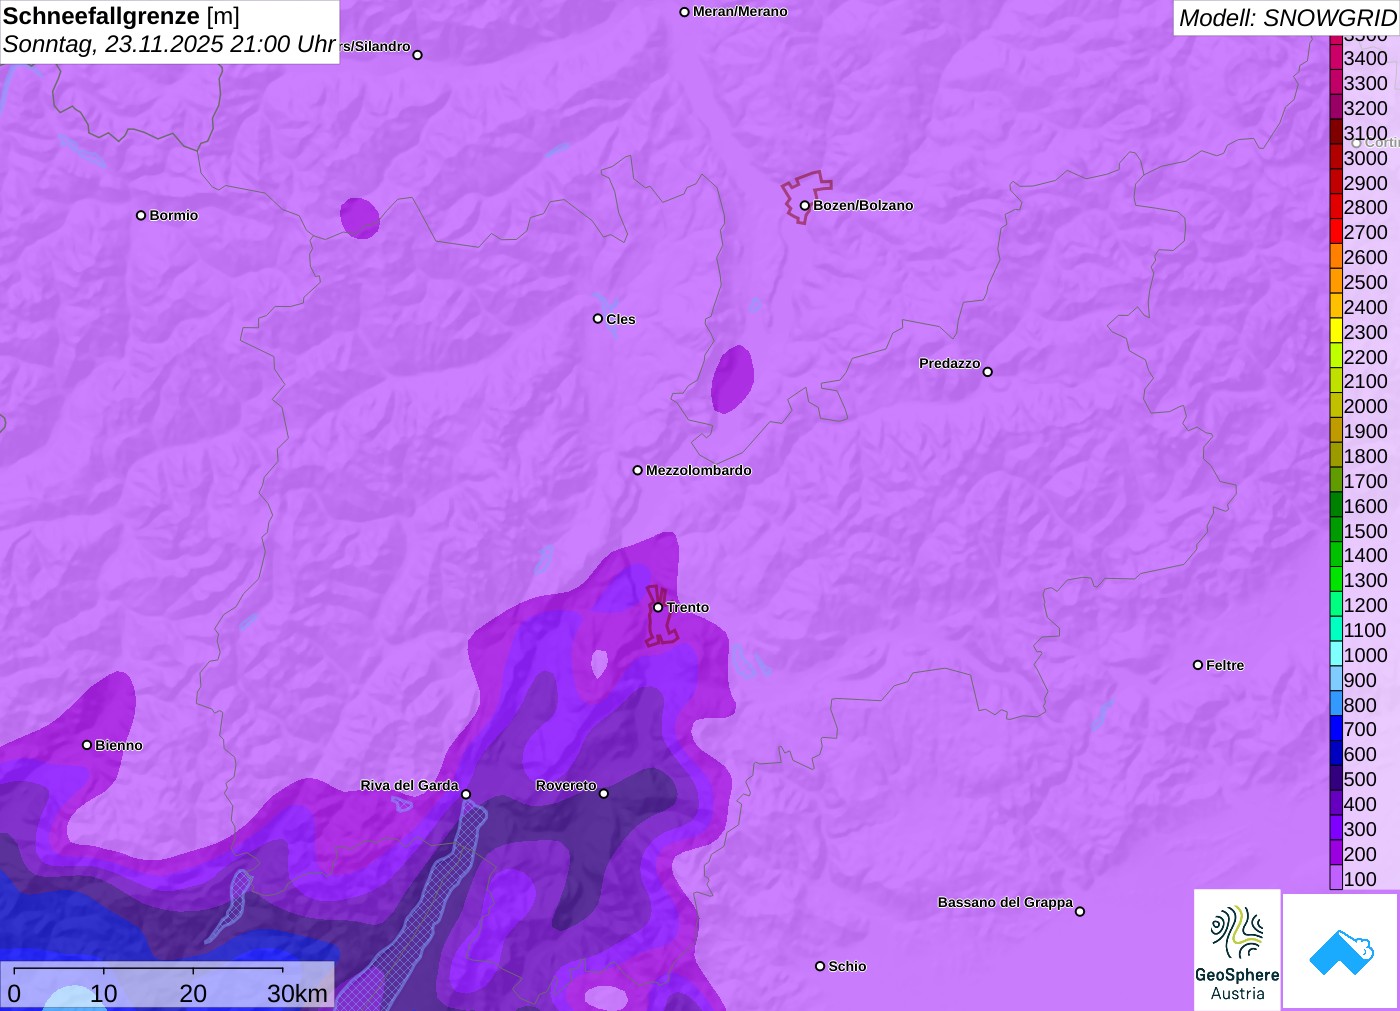Select the 3400 m legend swatch
The width and height of the screenshot is (1400, 1011).
pos(1336,58)
